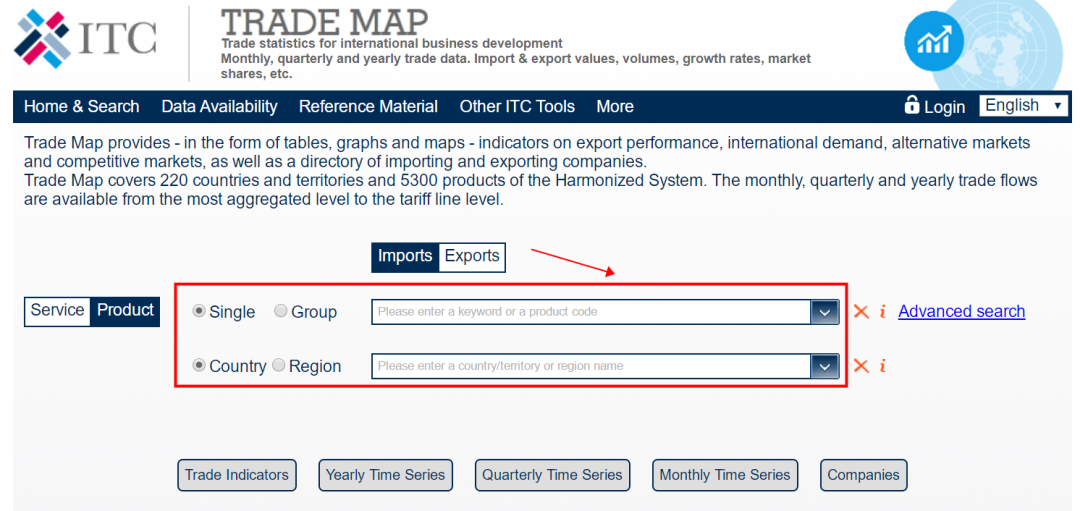
Task: Clear the product field with orange X
Action: pos(861,311)
